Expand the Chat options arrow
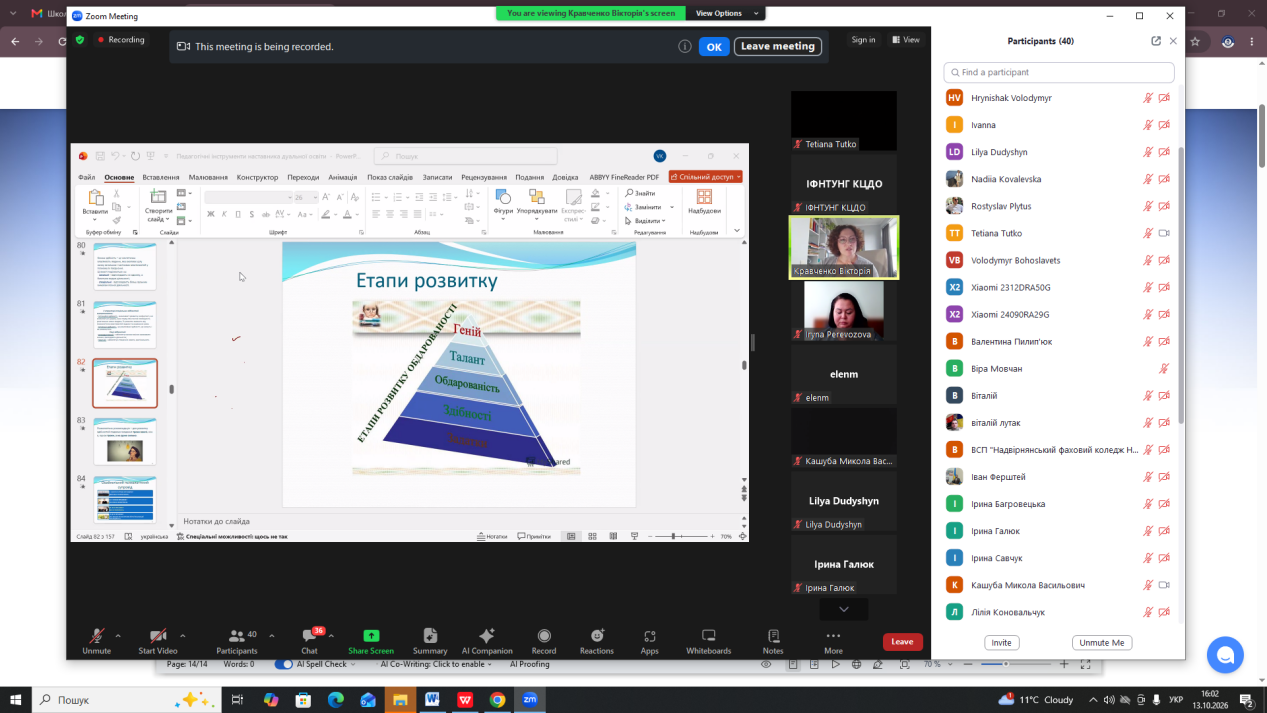The height and width of the screenshot is (713, 1267). click(x=331, y=635)
